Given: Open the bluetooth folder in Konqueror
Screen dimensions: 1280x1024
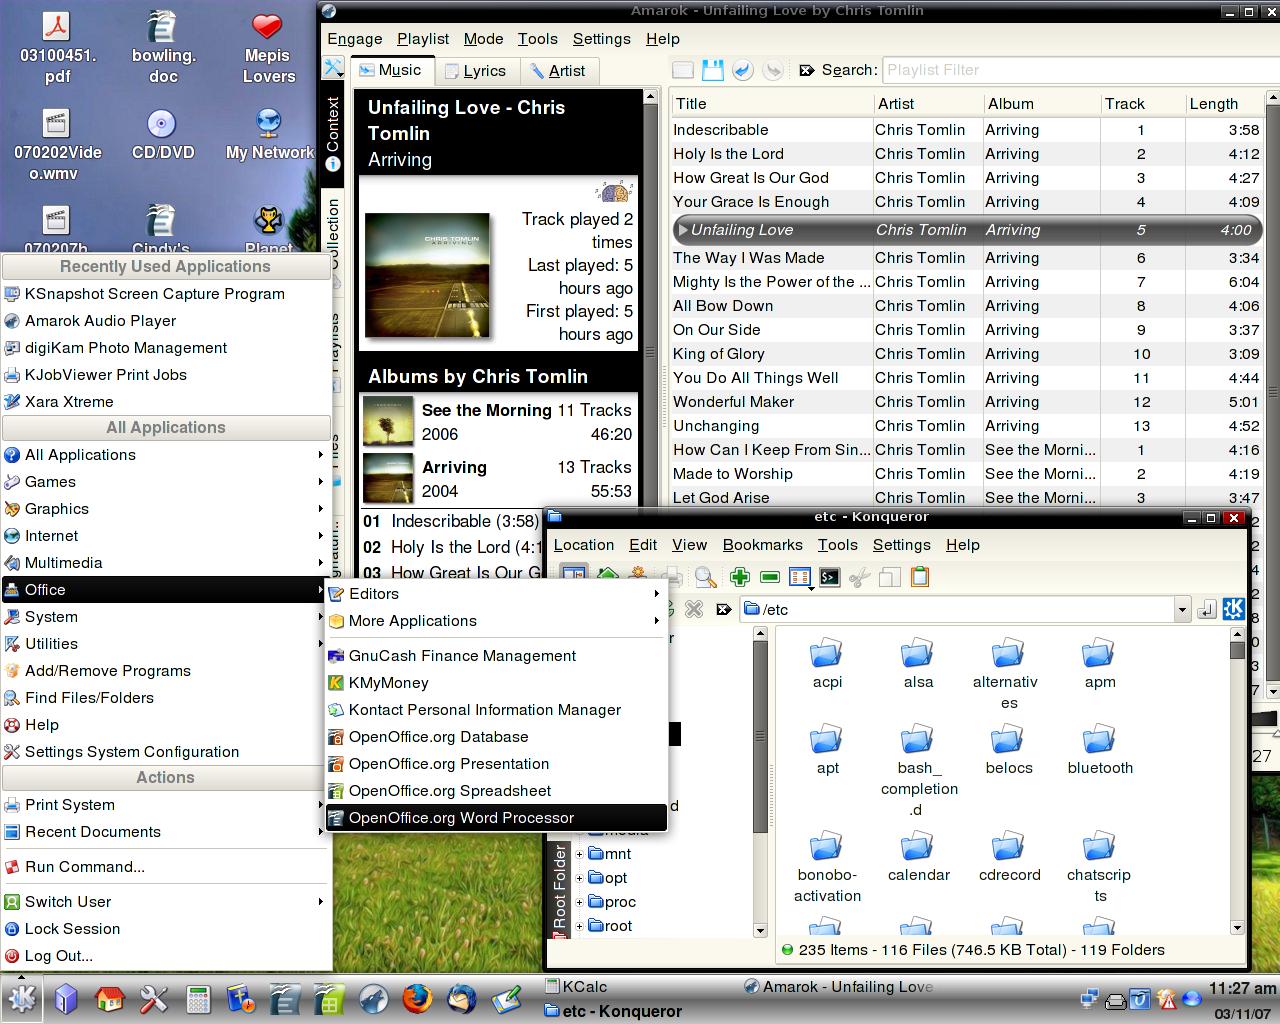Looking at the screenshot, I should coord(1100,751).
